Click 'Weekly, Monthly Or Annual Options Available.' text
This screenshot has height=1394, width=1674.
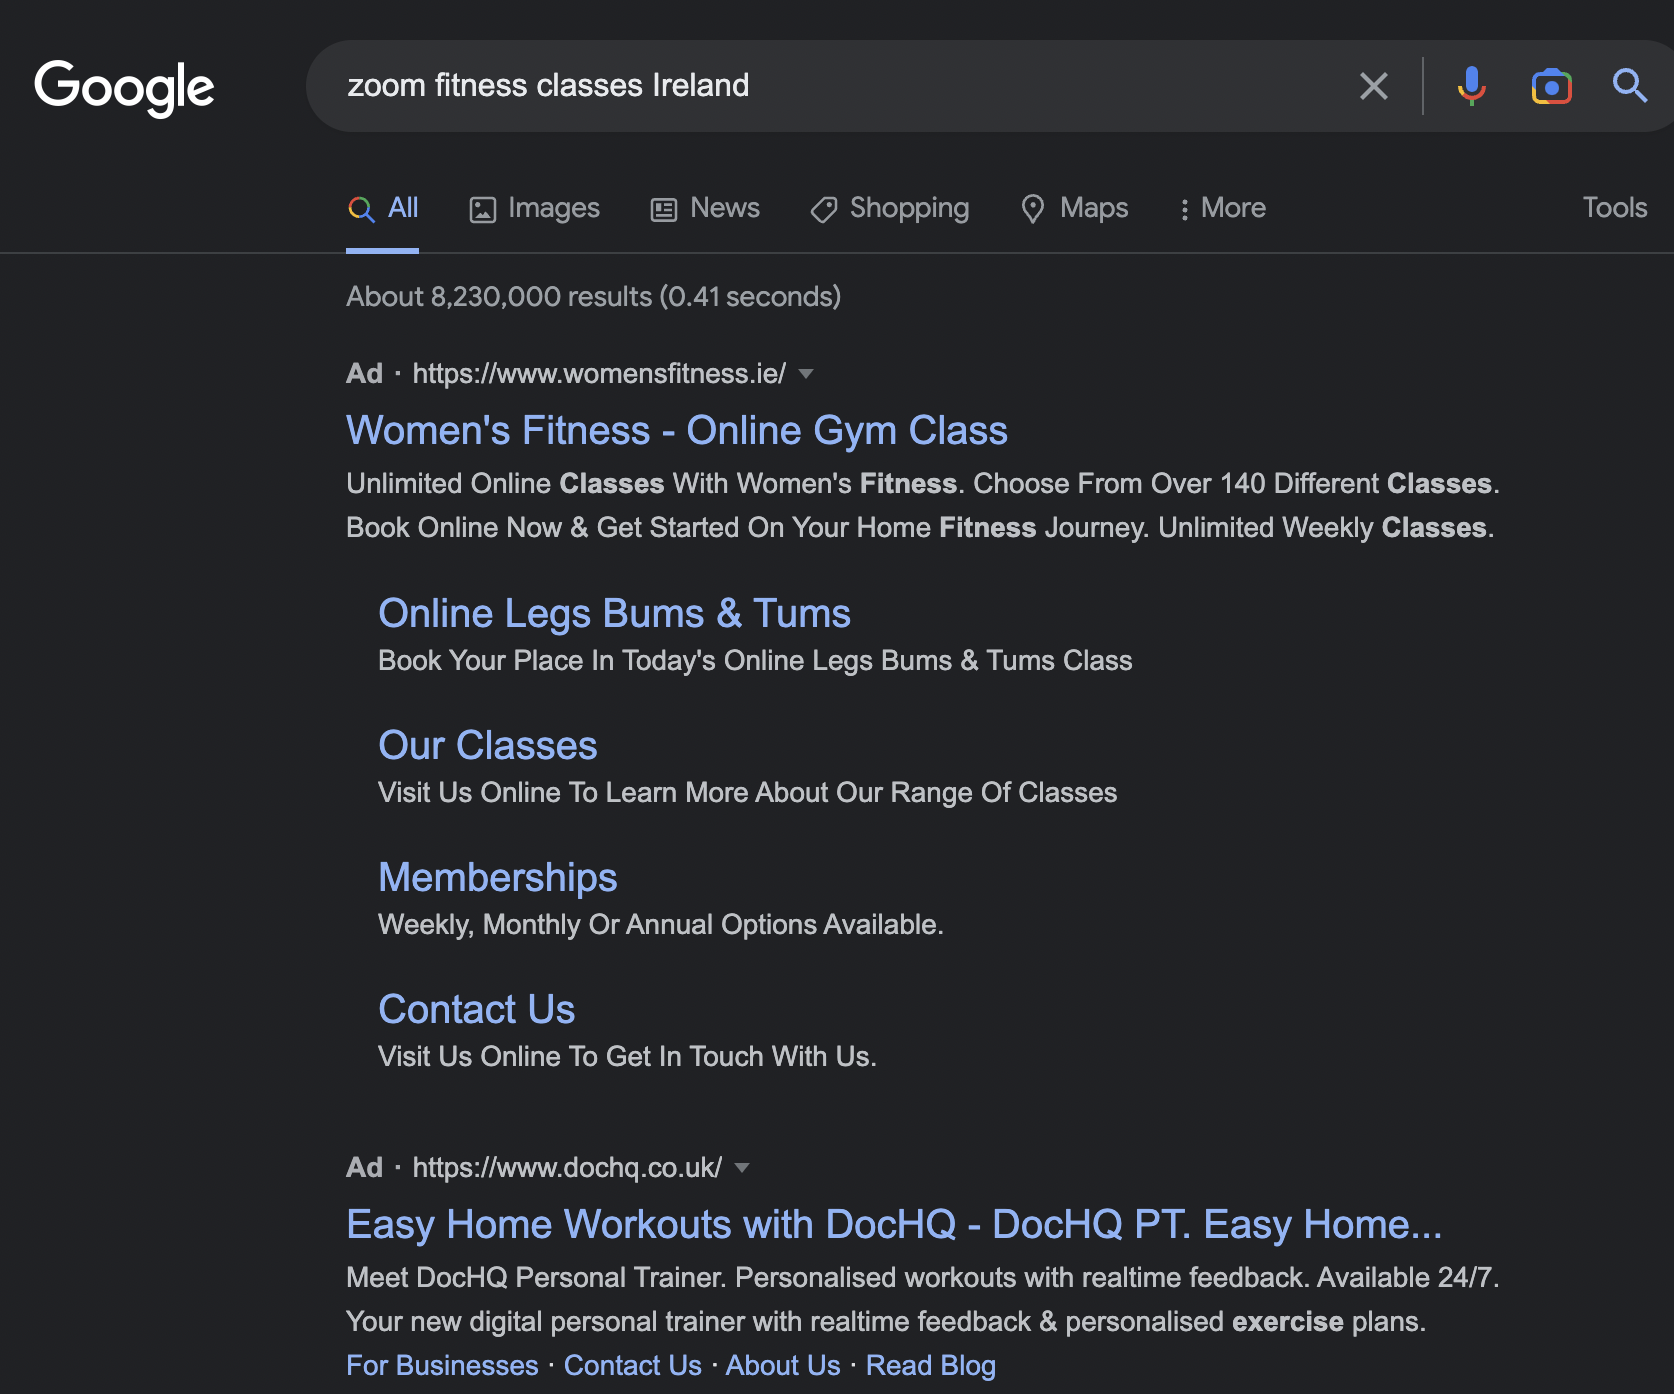[661, 925]
